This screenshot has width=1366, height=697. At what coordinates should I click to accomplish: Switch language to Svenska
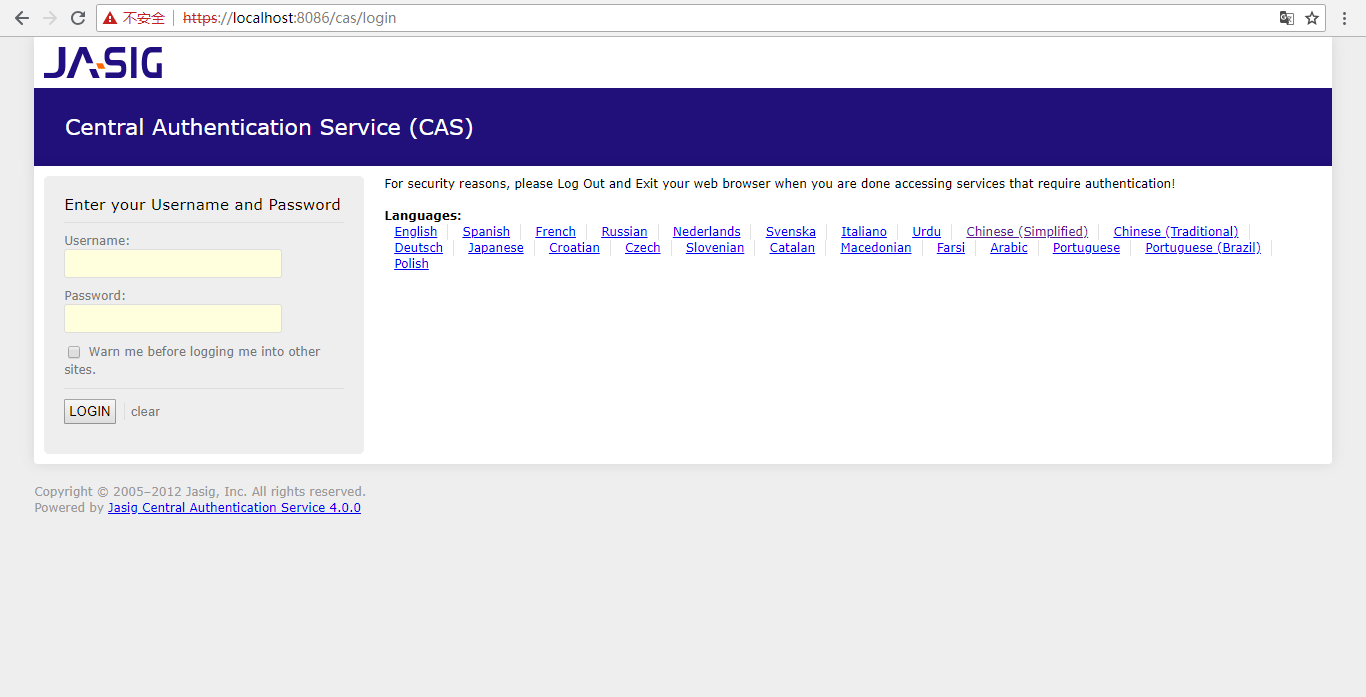(x=791, y=232)
